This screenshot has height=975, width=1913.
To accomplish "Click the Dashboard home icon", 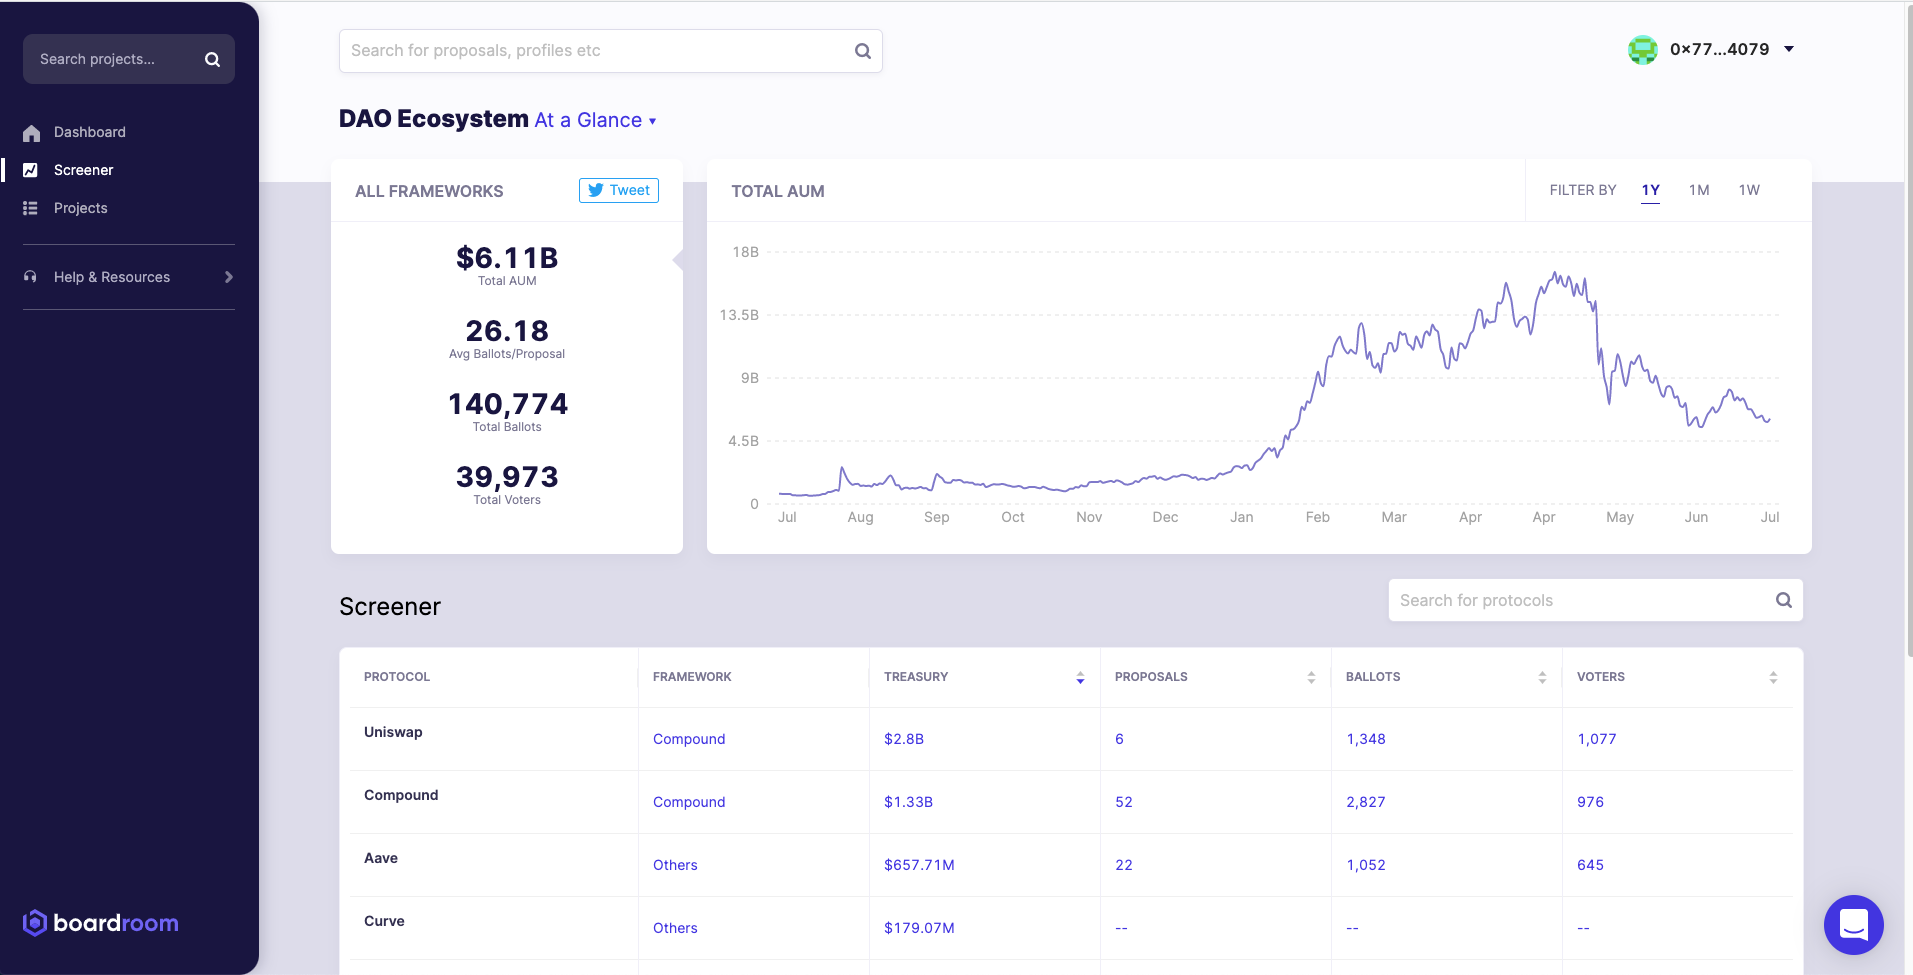I will pos(31,133).
